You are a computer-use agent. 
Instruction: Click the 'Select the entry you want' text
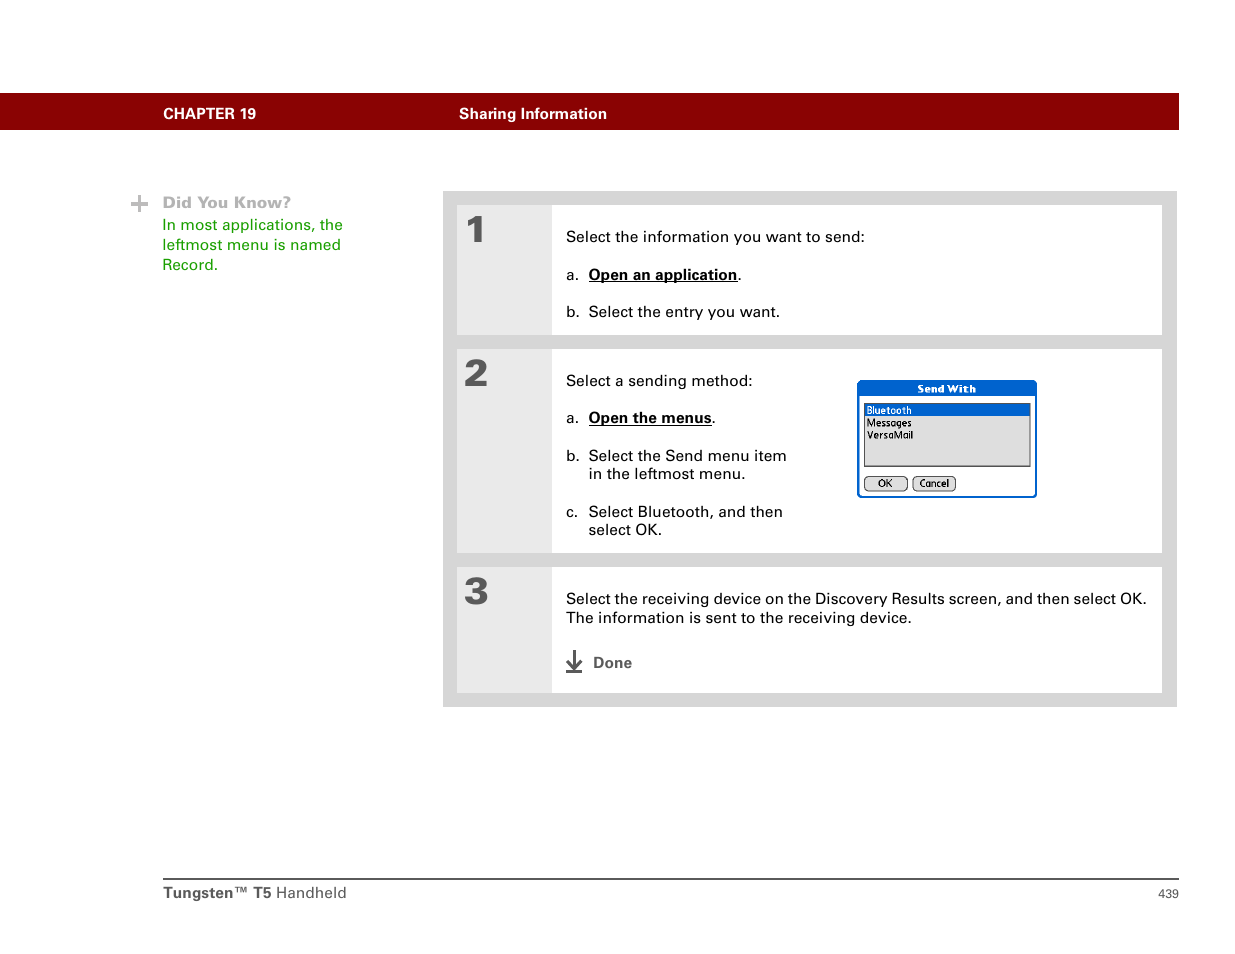pyautogui.click(x=684, y=312)
